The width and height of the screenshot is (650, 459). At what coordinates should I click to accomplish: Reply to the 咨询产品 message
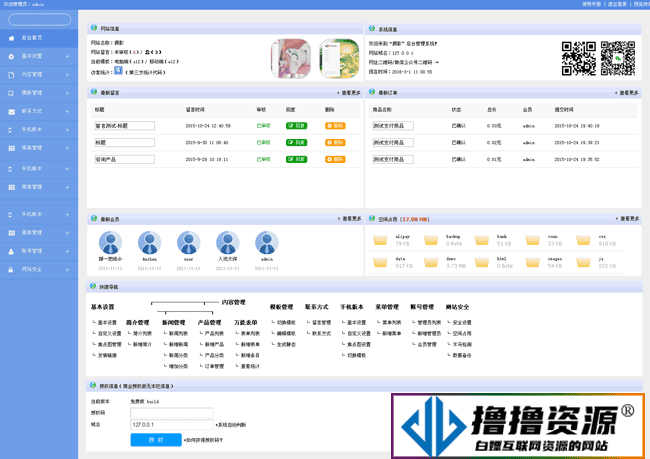pos(296,159)
